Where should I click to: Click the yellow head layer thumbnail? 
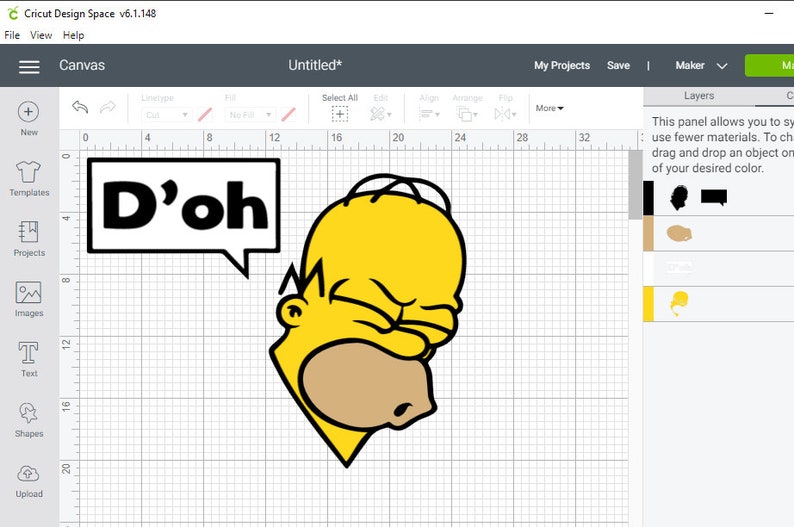[679, 304]
